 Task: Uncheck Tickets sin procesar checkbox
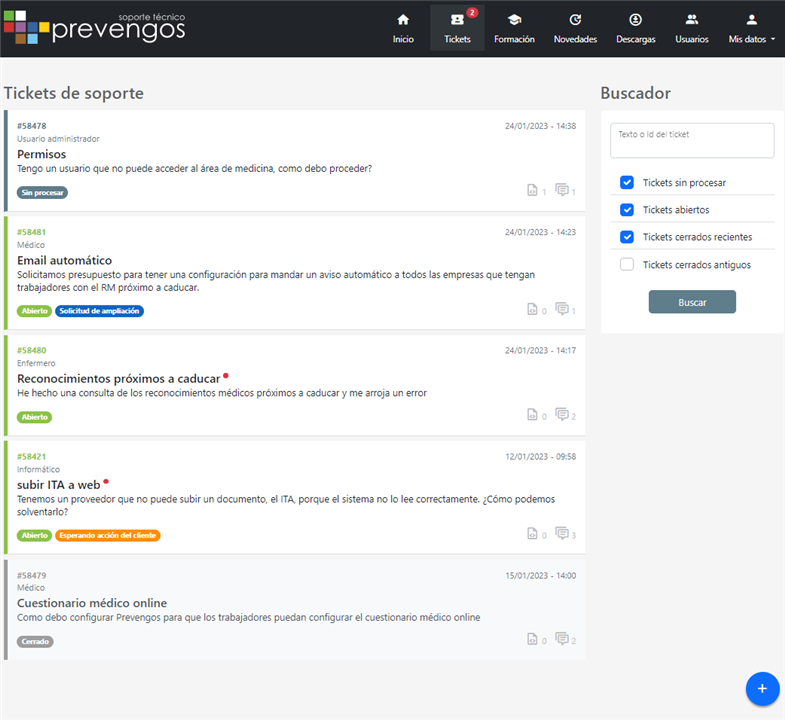627,183
